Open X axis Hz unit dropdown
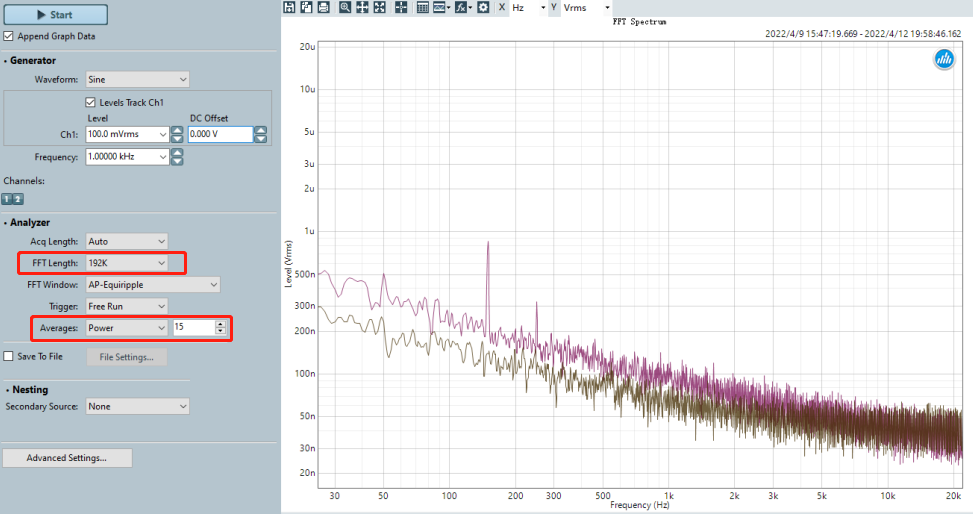 [x=528, y=8]
